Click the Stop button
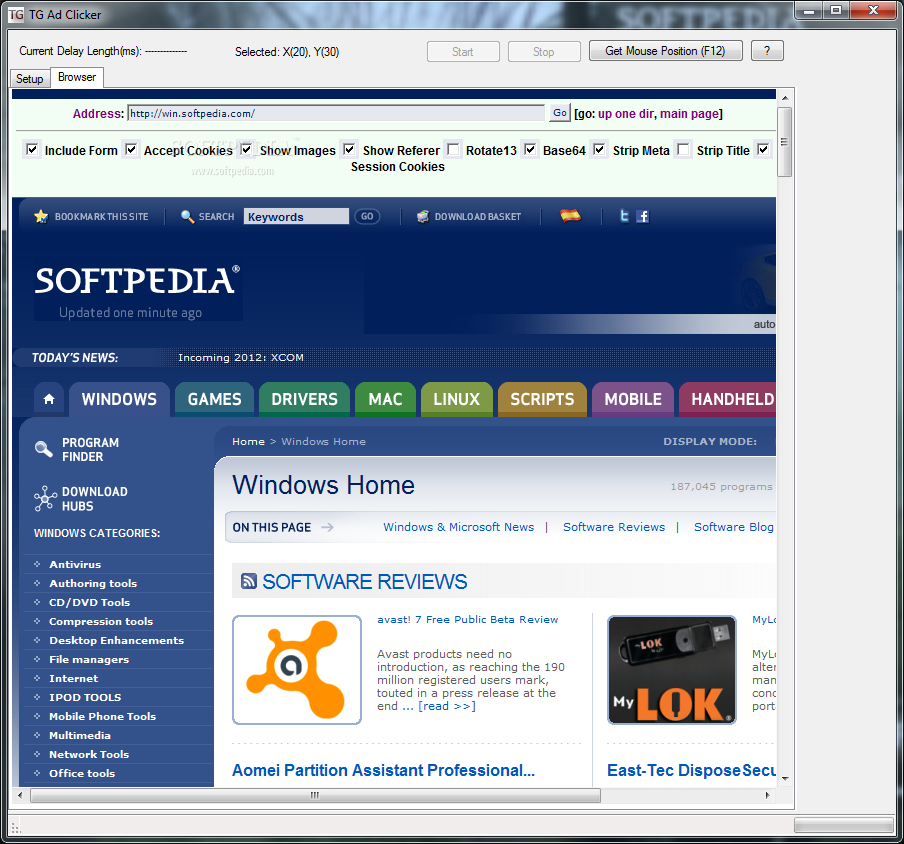 pyautogui.click(x=544, y=51)
